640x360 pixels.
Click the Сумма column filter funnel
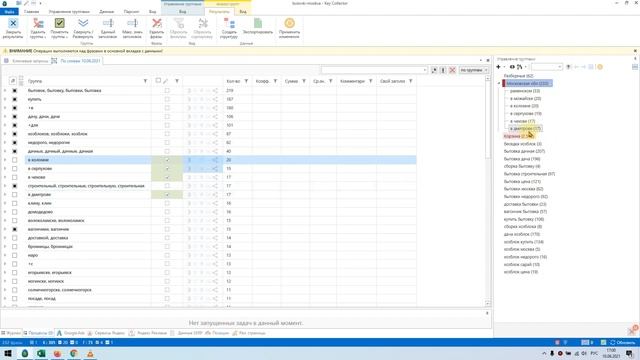click(x=304, y=81)
